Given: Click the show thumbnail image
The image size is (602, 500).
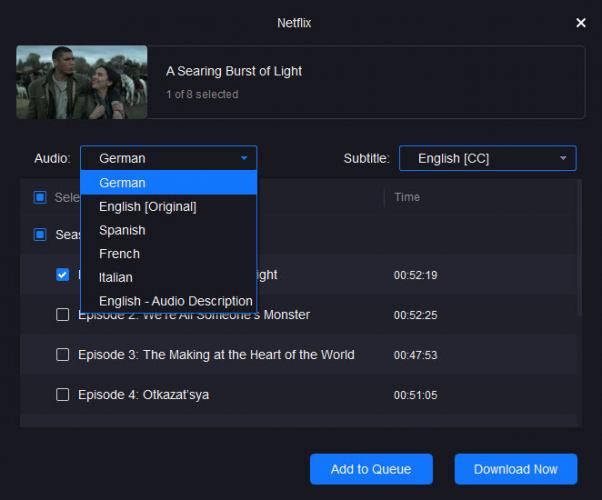Looking at the screenshot, I should pos(82,82).
